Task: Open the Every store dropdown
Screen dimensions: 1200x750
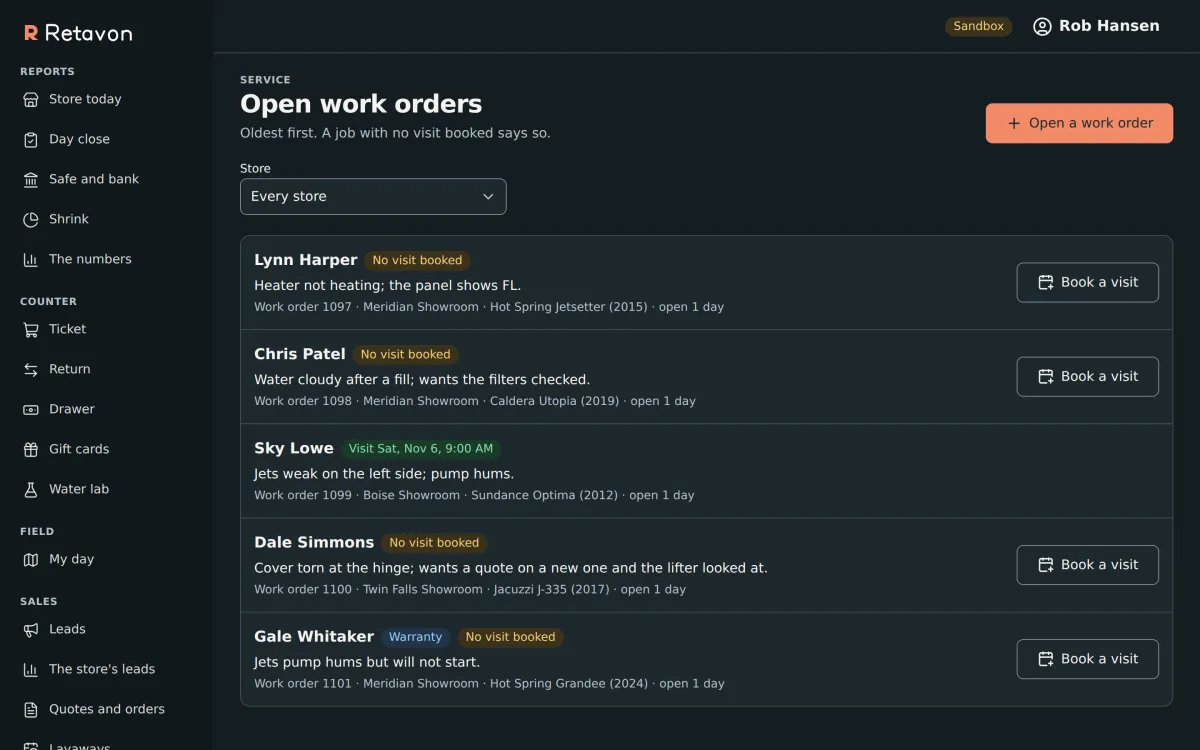Action: point(373,196)
